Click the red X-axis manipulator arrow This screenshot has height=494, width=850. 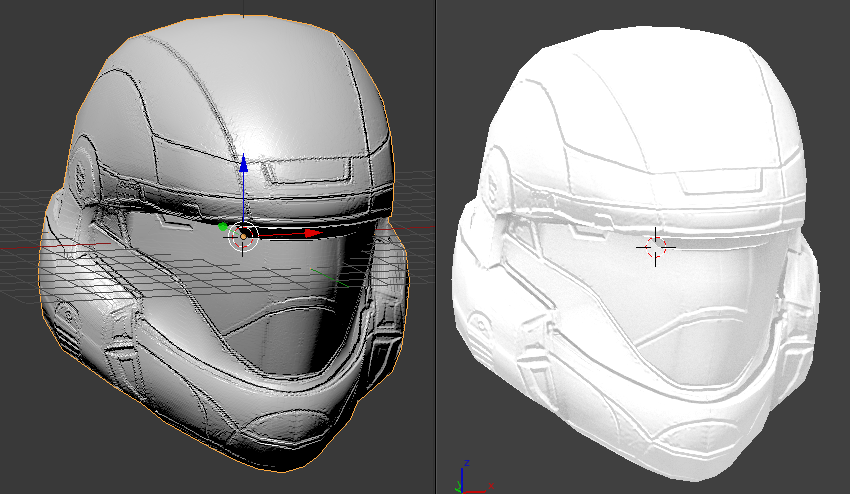pos(314,233)
